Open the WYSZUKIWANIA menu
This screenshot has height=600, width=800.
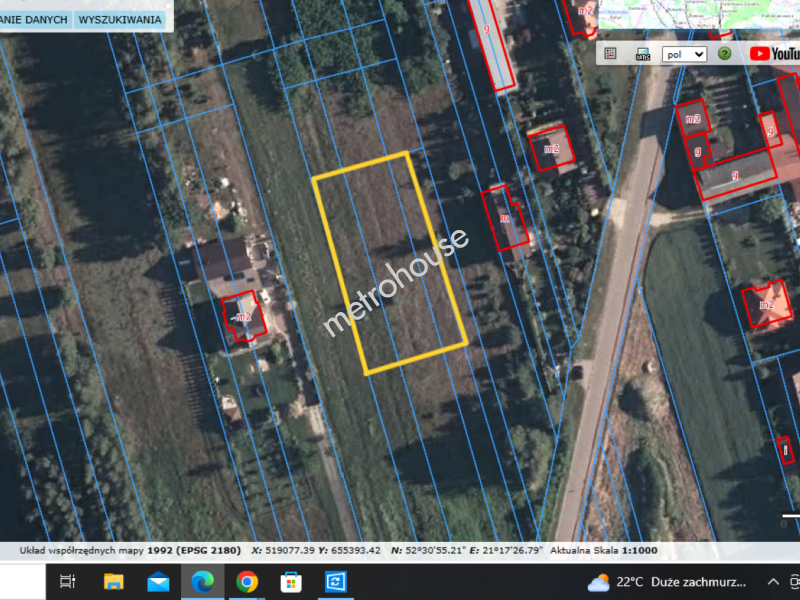click(119, 20)
